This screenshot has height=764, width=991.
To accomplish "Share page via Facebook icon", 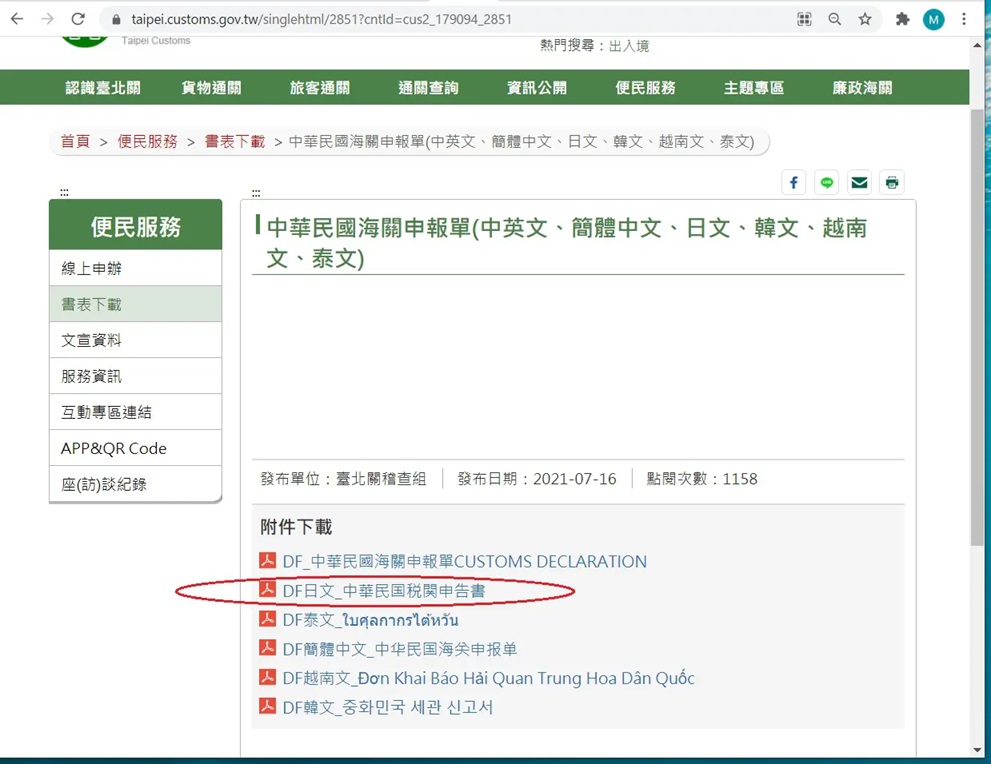I will pyautogui.click(x=793, y=182).
